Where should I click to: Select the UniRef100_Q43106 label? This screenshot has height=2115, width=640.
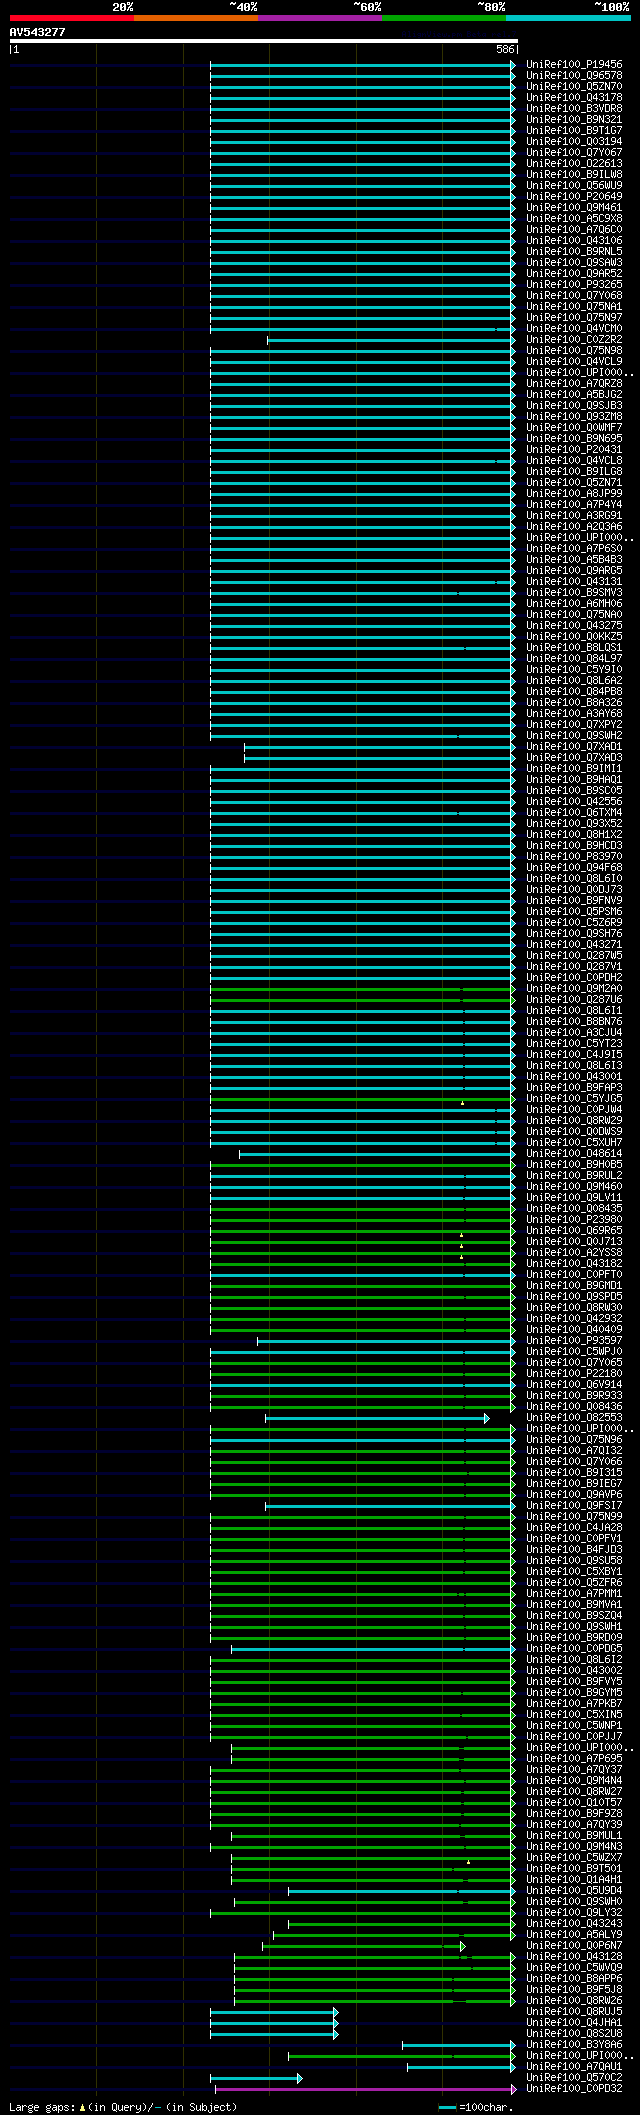point(574,240)
